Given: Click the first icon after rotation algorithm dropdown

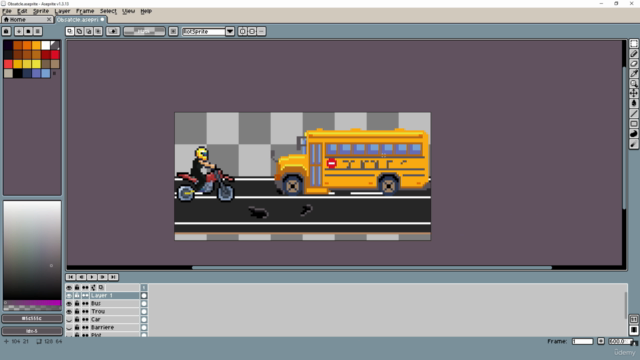Looking at the screenshot, I should coord(242,31).
